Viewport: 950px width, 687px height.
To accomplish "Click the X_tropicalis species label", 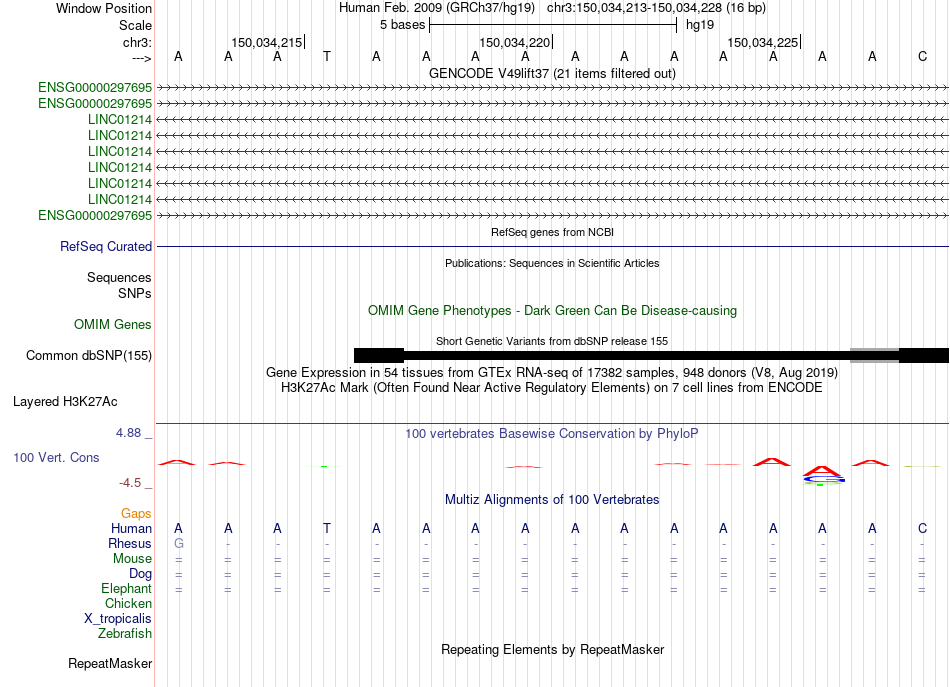I will 118,619.
